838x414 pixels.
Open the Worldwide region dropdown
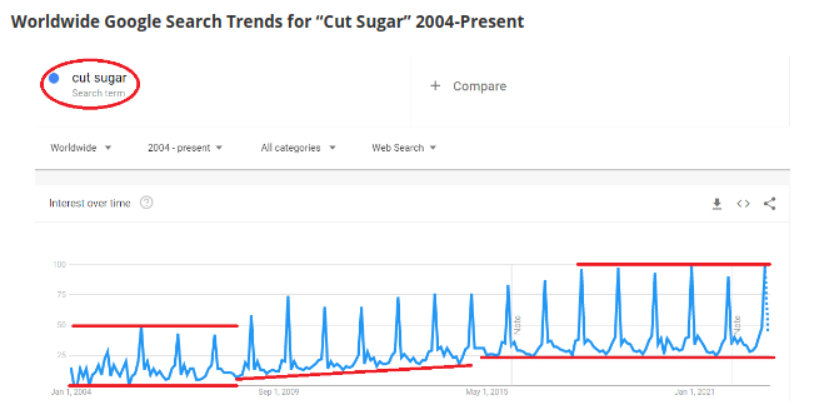81,148
